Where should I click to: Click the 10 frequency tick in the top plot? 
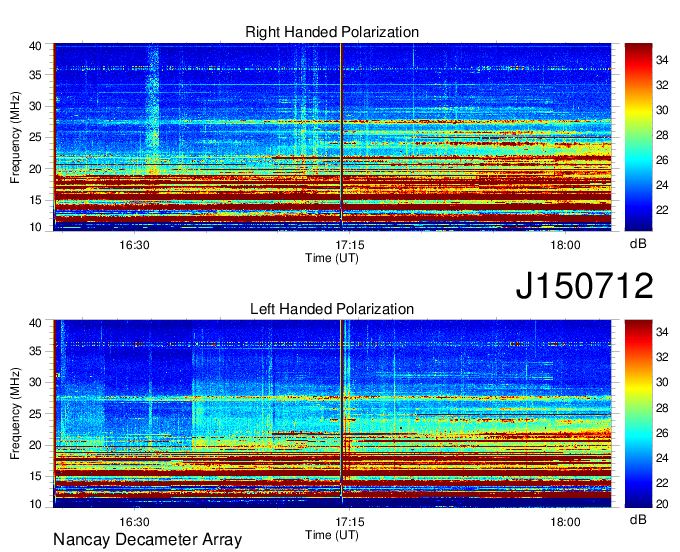35,227
